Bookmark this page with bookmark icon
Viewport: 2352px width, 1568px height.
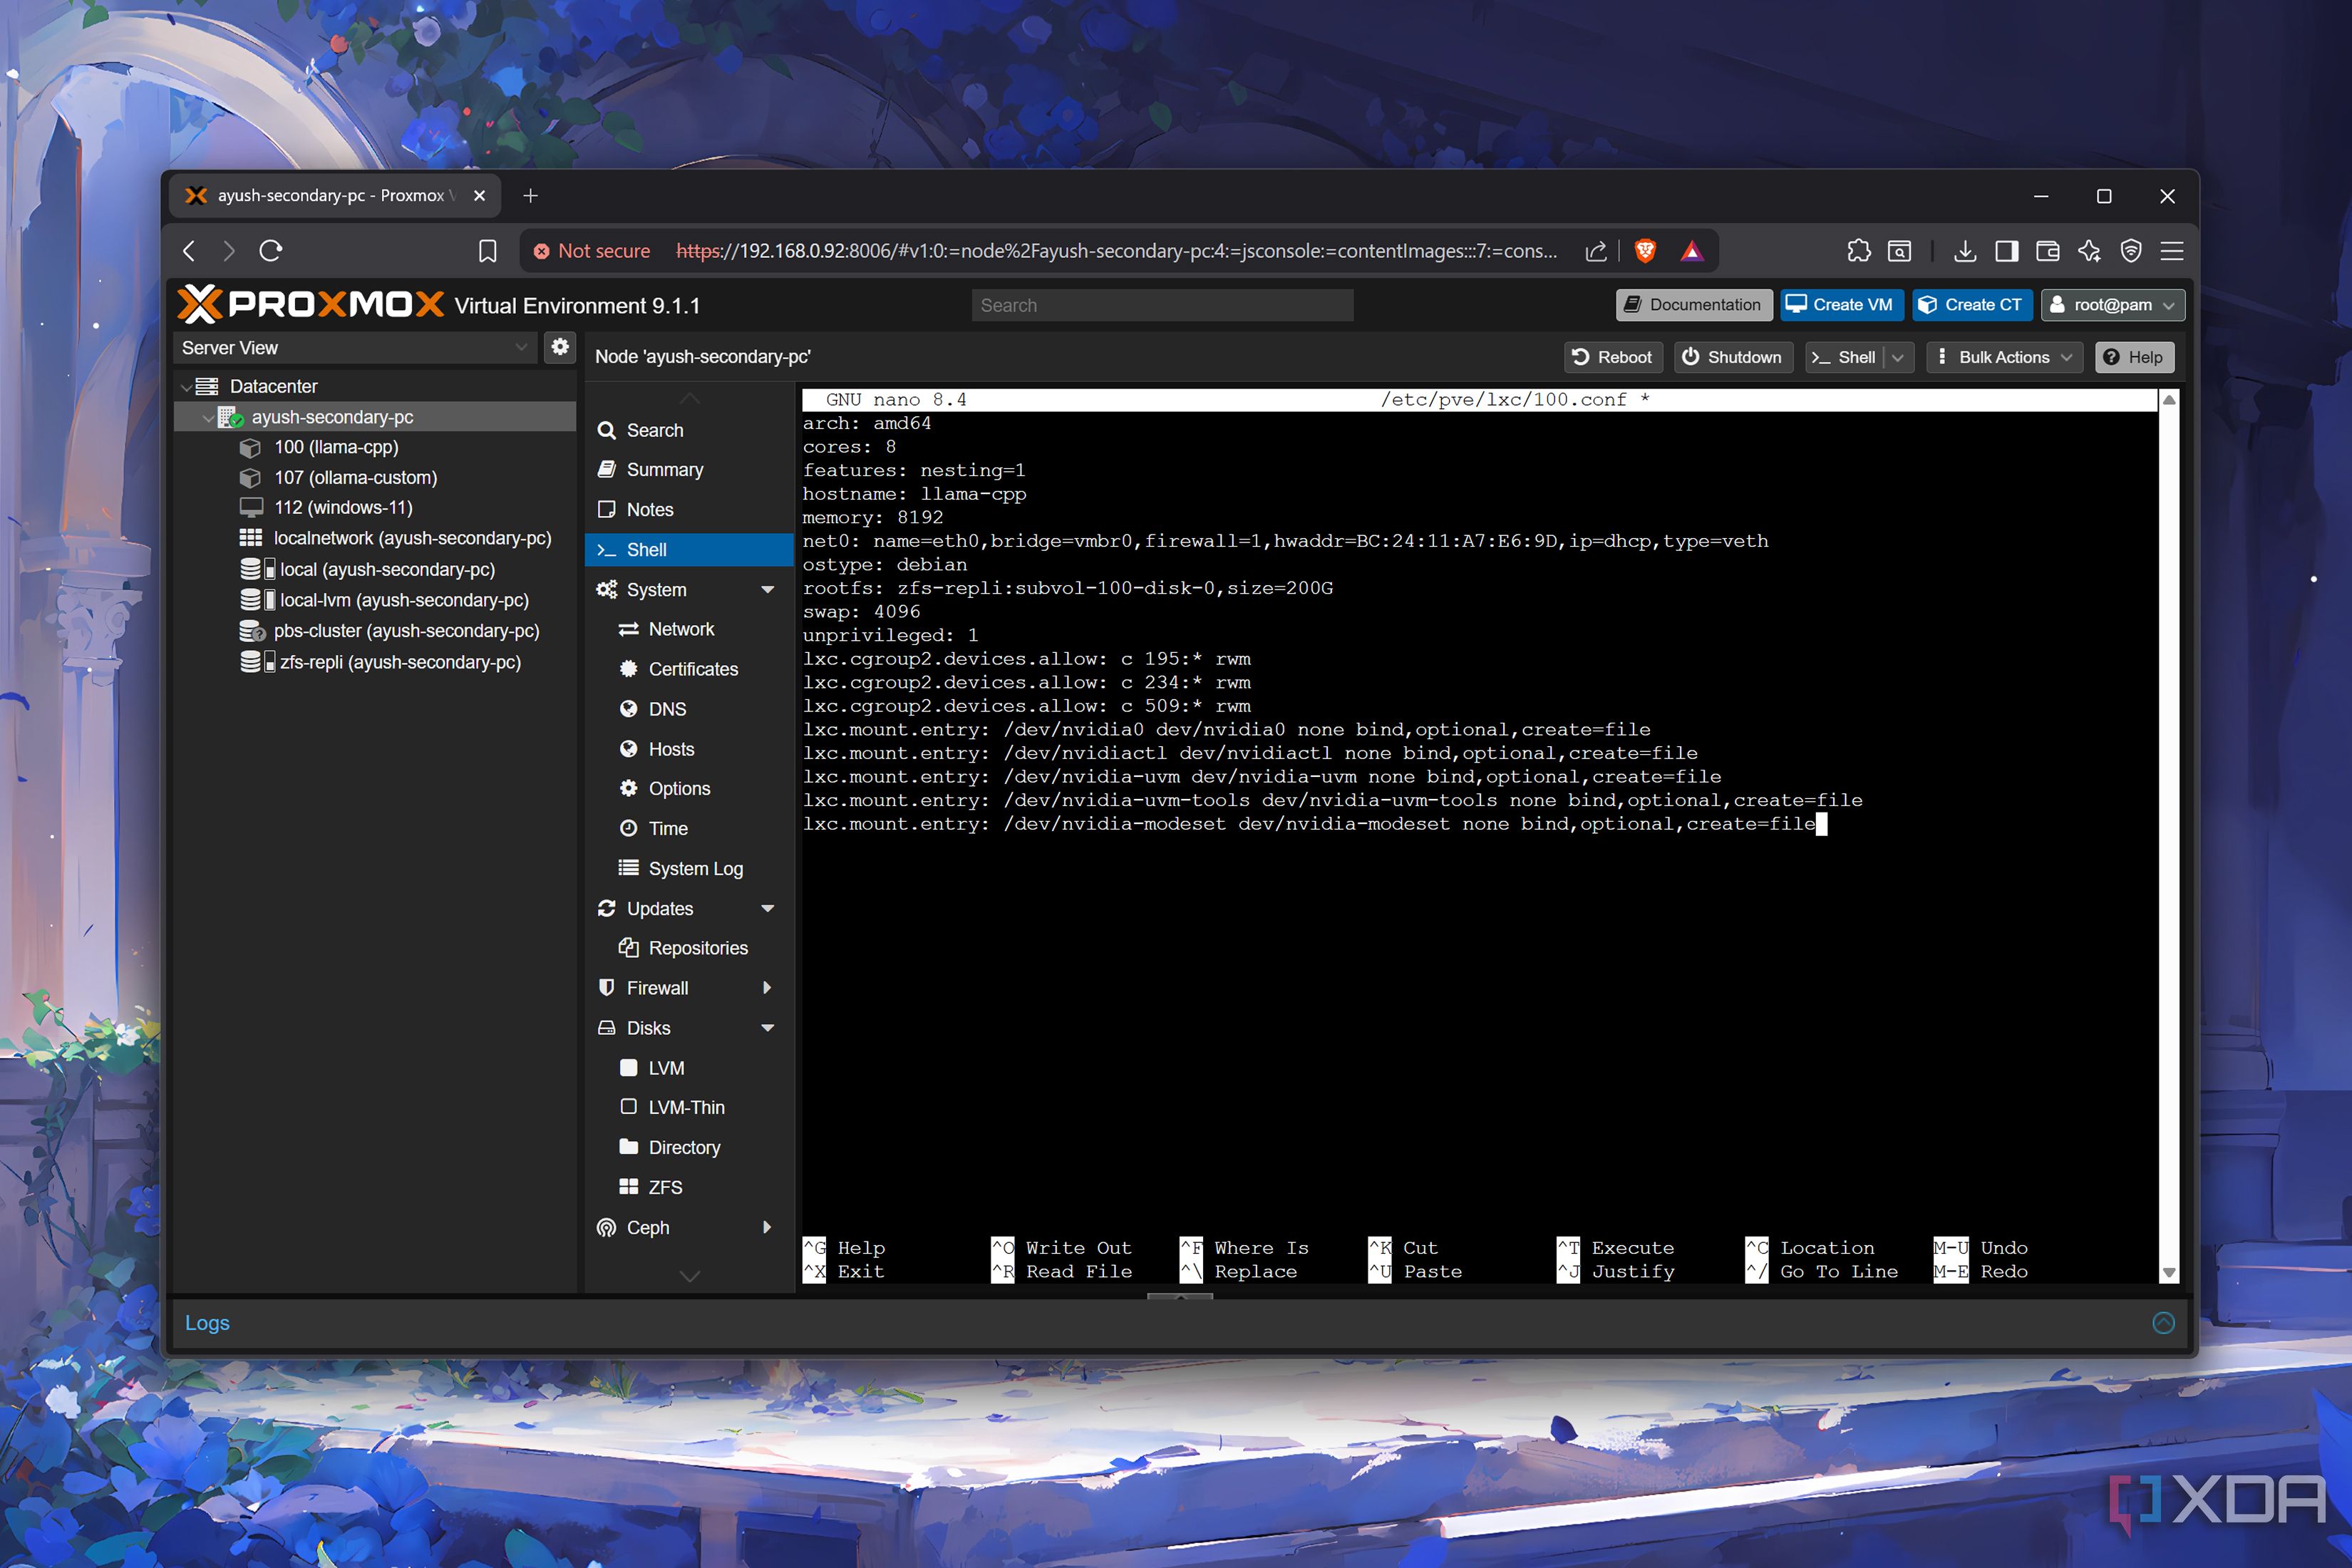(x=487, y=251)
